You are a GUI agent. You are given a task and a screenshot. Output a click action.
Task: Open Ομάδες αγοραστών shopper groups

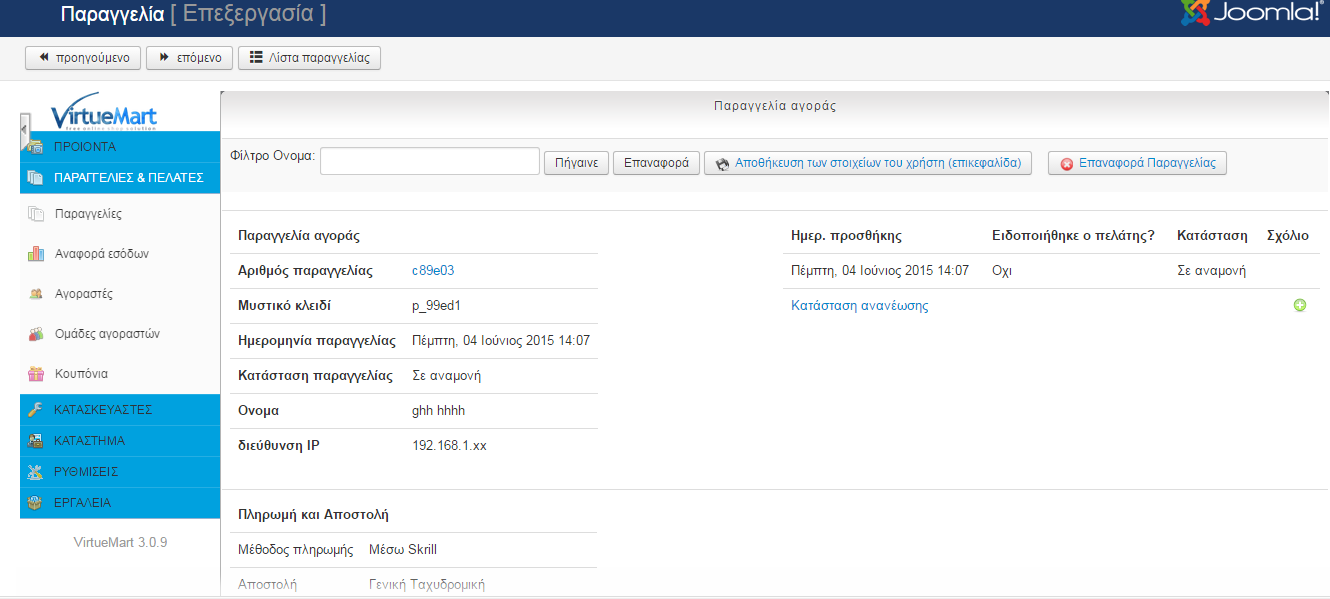click(107, 334)
